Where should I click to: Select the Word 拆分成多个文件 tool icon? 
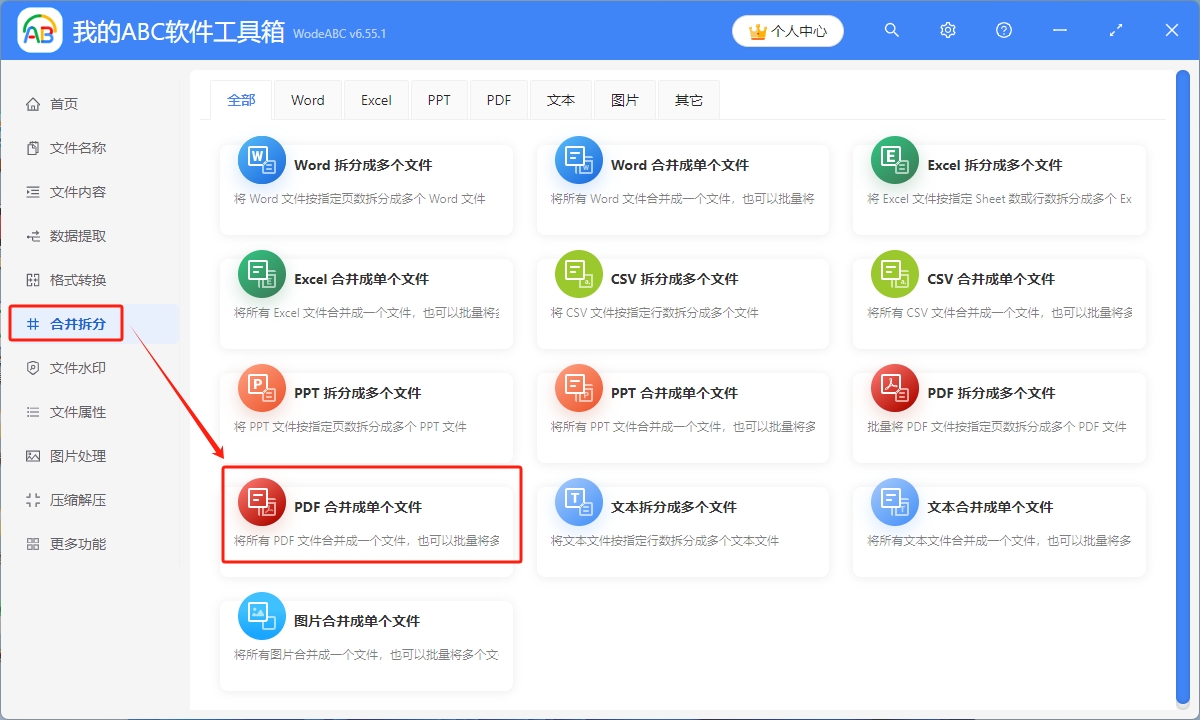(261, 160)
